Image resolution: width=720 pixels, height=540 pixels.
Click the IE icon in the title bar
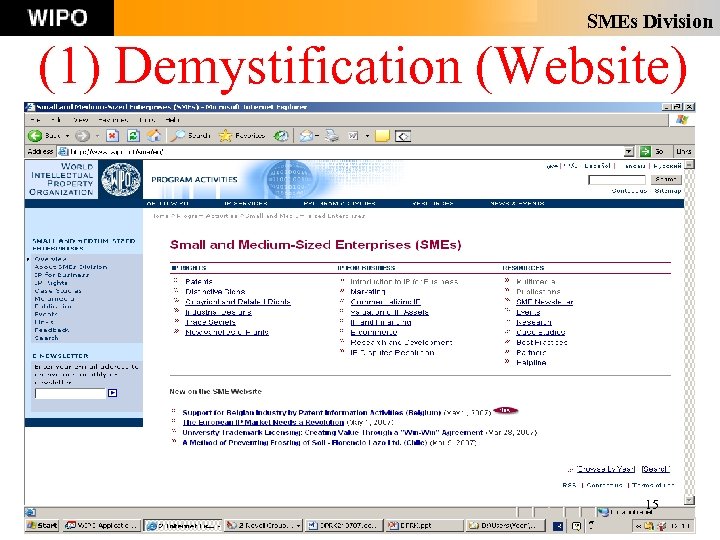(x=30, y=107)
